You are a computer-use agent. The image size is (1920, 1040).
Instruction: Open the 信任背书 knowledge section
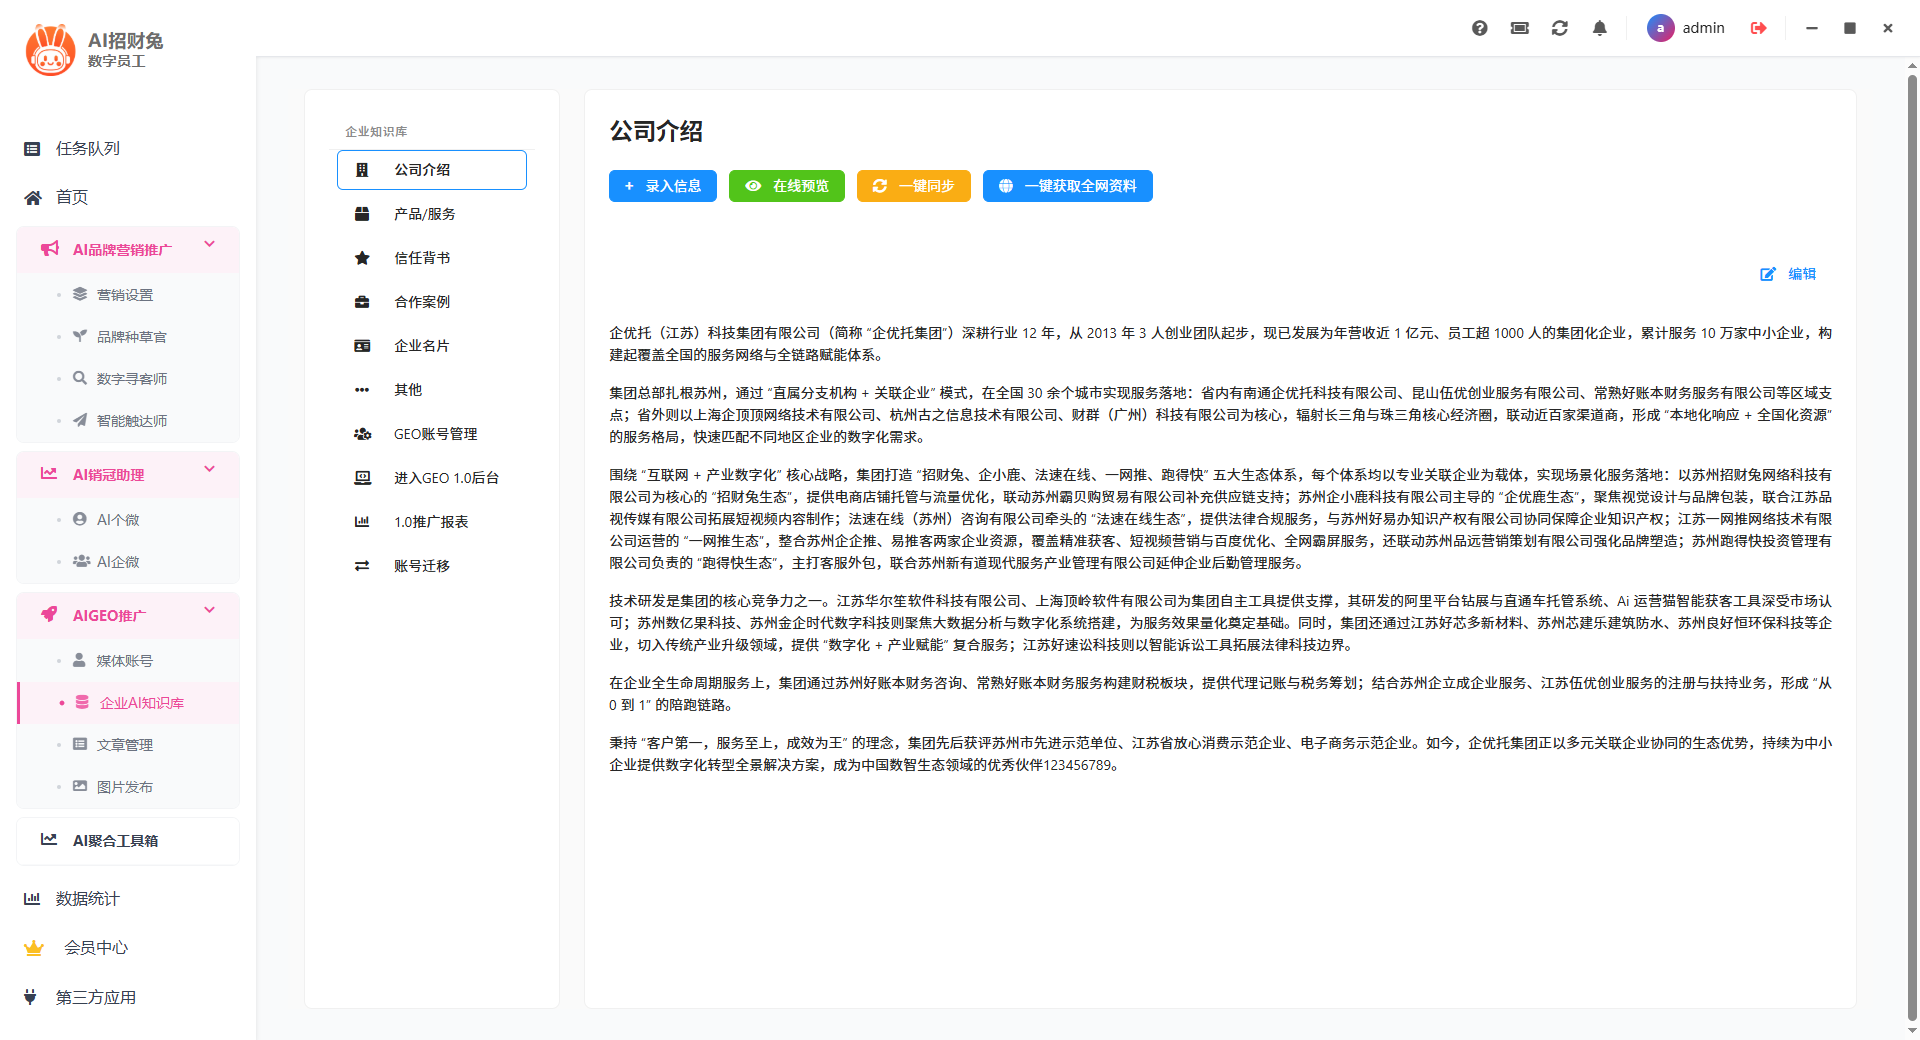coord(422,257)
